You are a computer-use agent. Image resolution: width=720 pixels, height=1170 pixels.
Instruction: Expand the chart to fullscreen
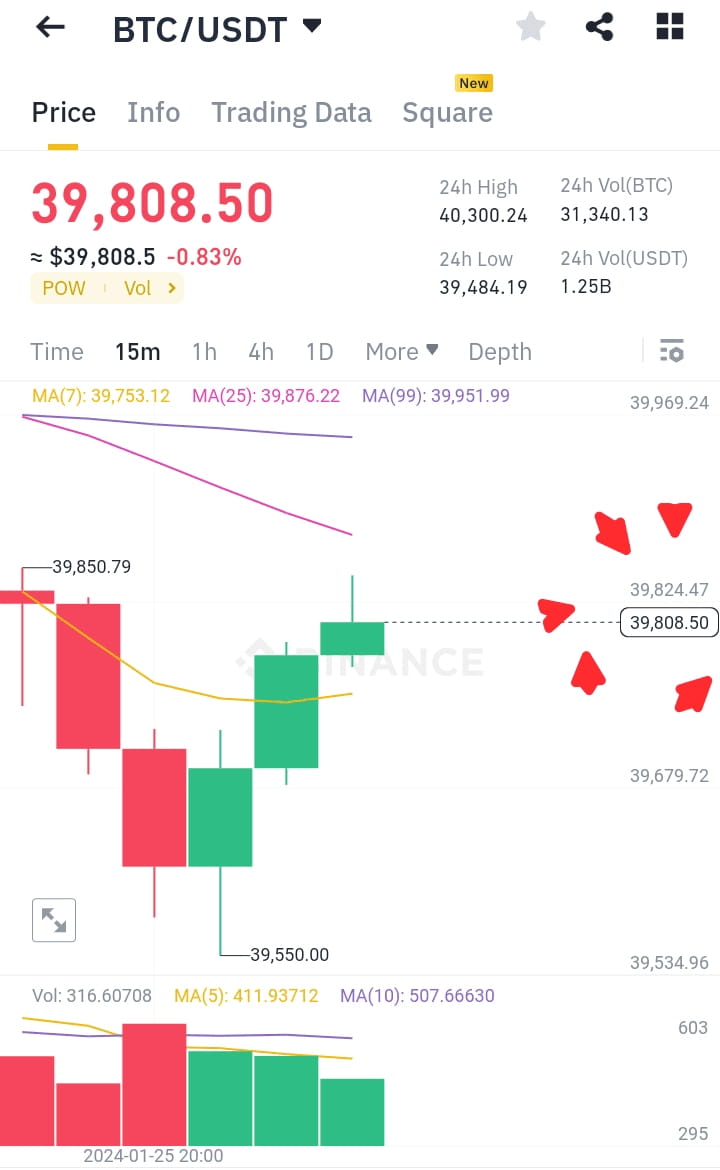point(53,920)
